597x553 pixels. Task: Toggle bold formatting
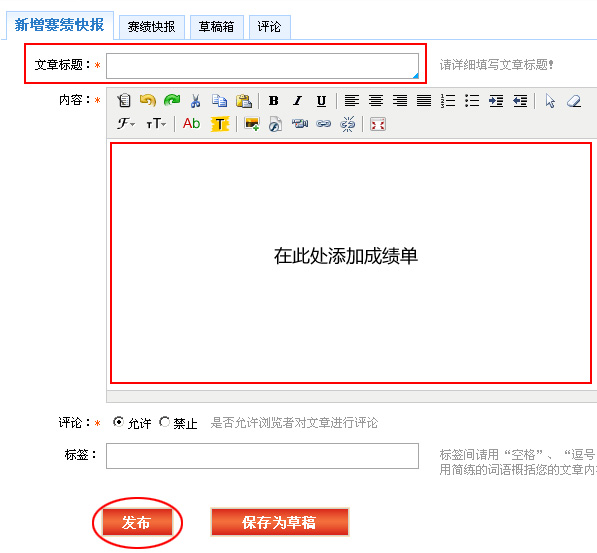[273, 101]
